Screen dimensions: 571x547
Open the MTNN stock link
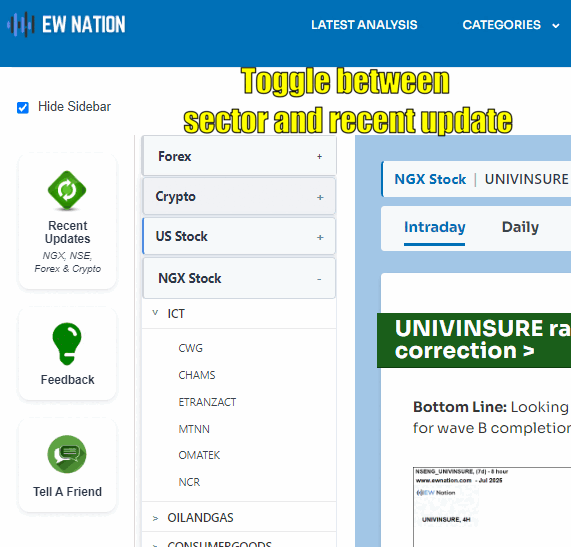point(194,429)
